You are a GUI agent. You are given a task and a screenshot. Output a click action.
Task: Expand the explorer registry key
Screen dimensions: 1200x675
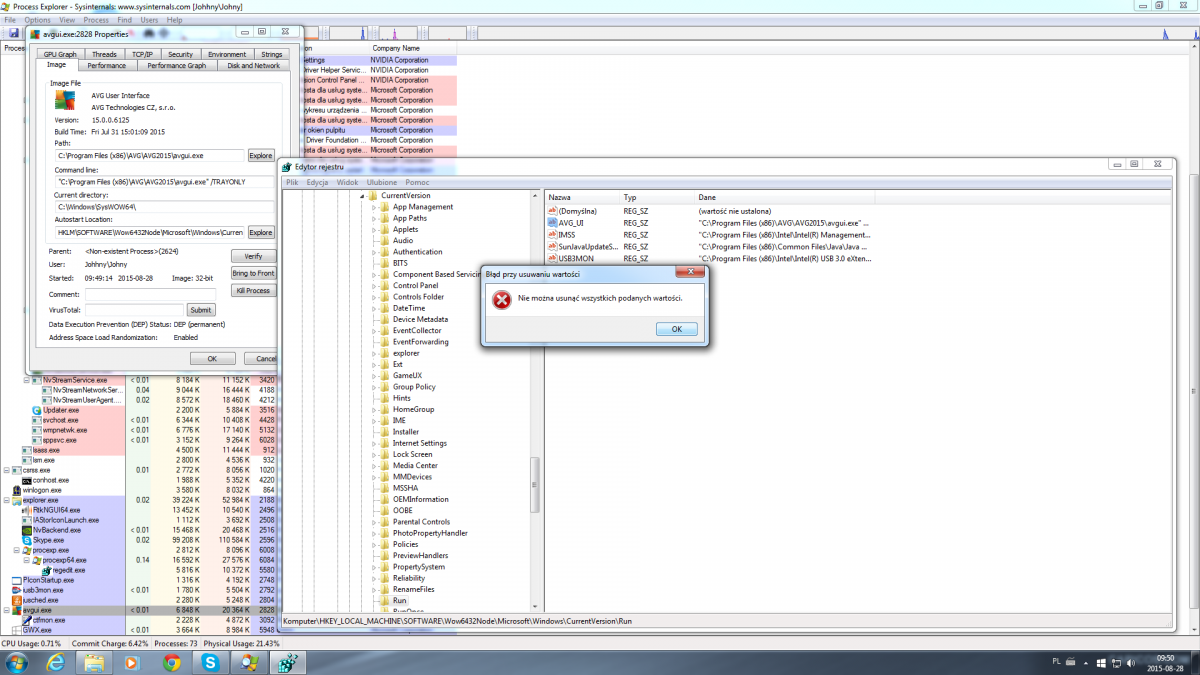point(373,353)
